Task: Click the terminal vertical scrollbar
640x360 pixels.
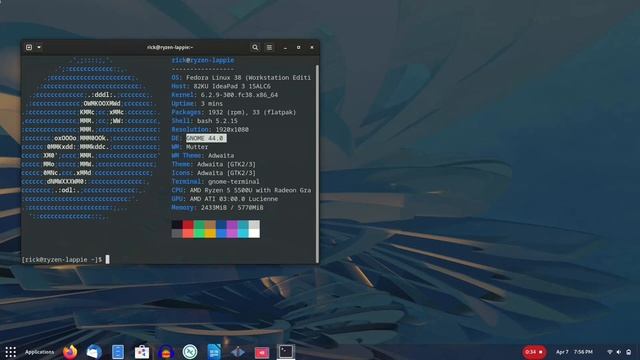Action: (x=317, y=163)
